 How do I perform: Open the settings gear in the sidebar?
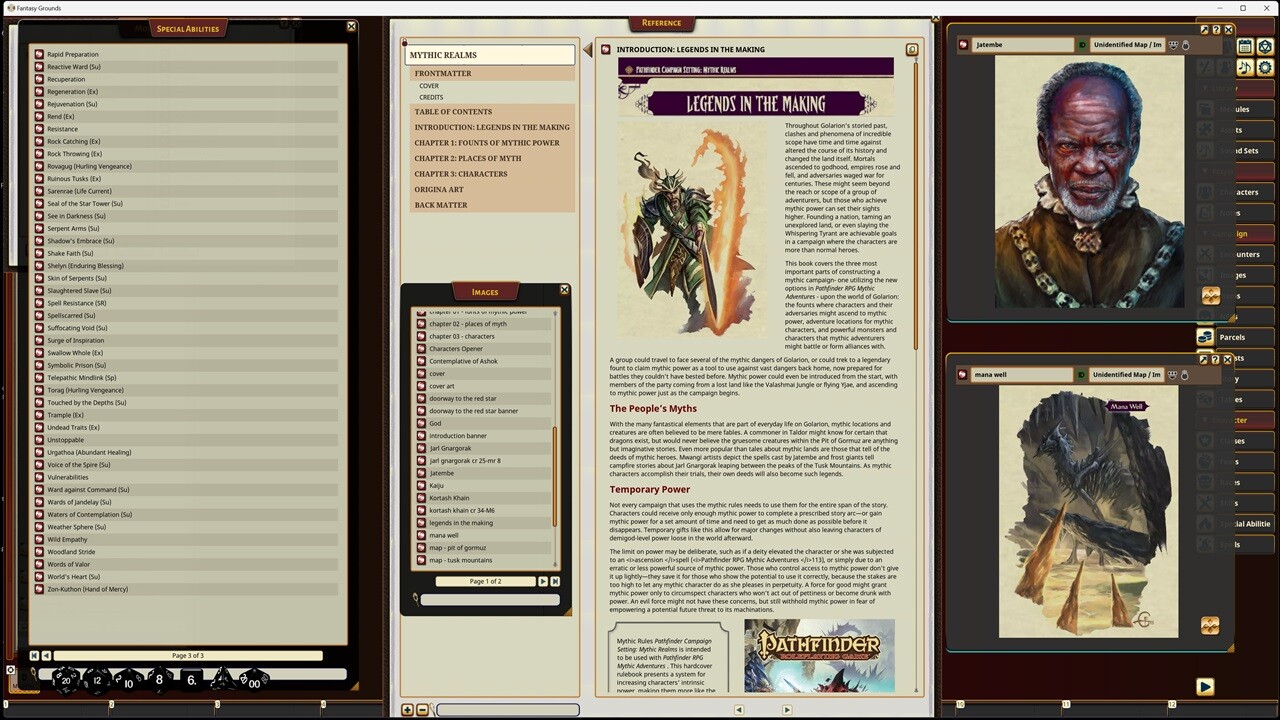[1264, 68]
